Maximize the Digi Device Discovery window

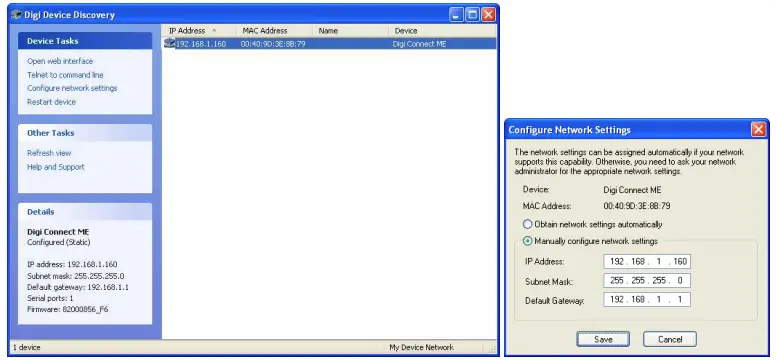click(473, 15)
